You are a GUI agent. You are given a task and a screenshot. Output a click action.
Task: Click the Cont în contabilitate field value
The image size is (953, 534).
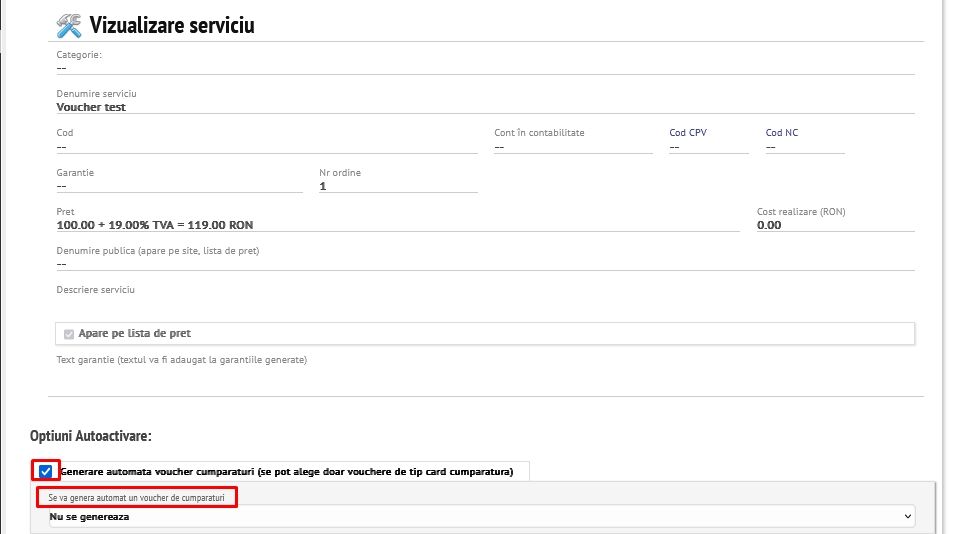click(x=499, y=147)
